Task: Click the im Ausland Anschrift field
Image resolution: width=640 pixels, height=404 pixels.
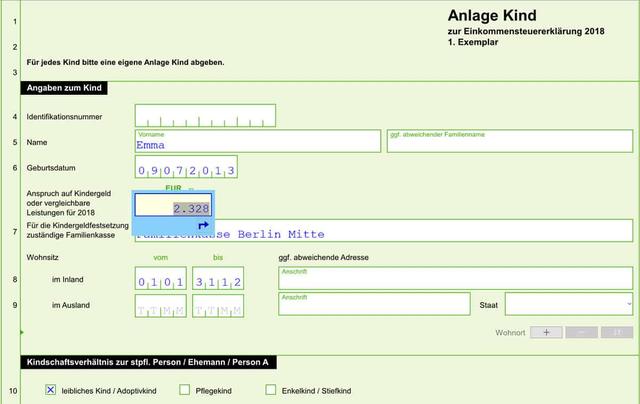Action: click(374, 304)
